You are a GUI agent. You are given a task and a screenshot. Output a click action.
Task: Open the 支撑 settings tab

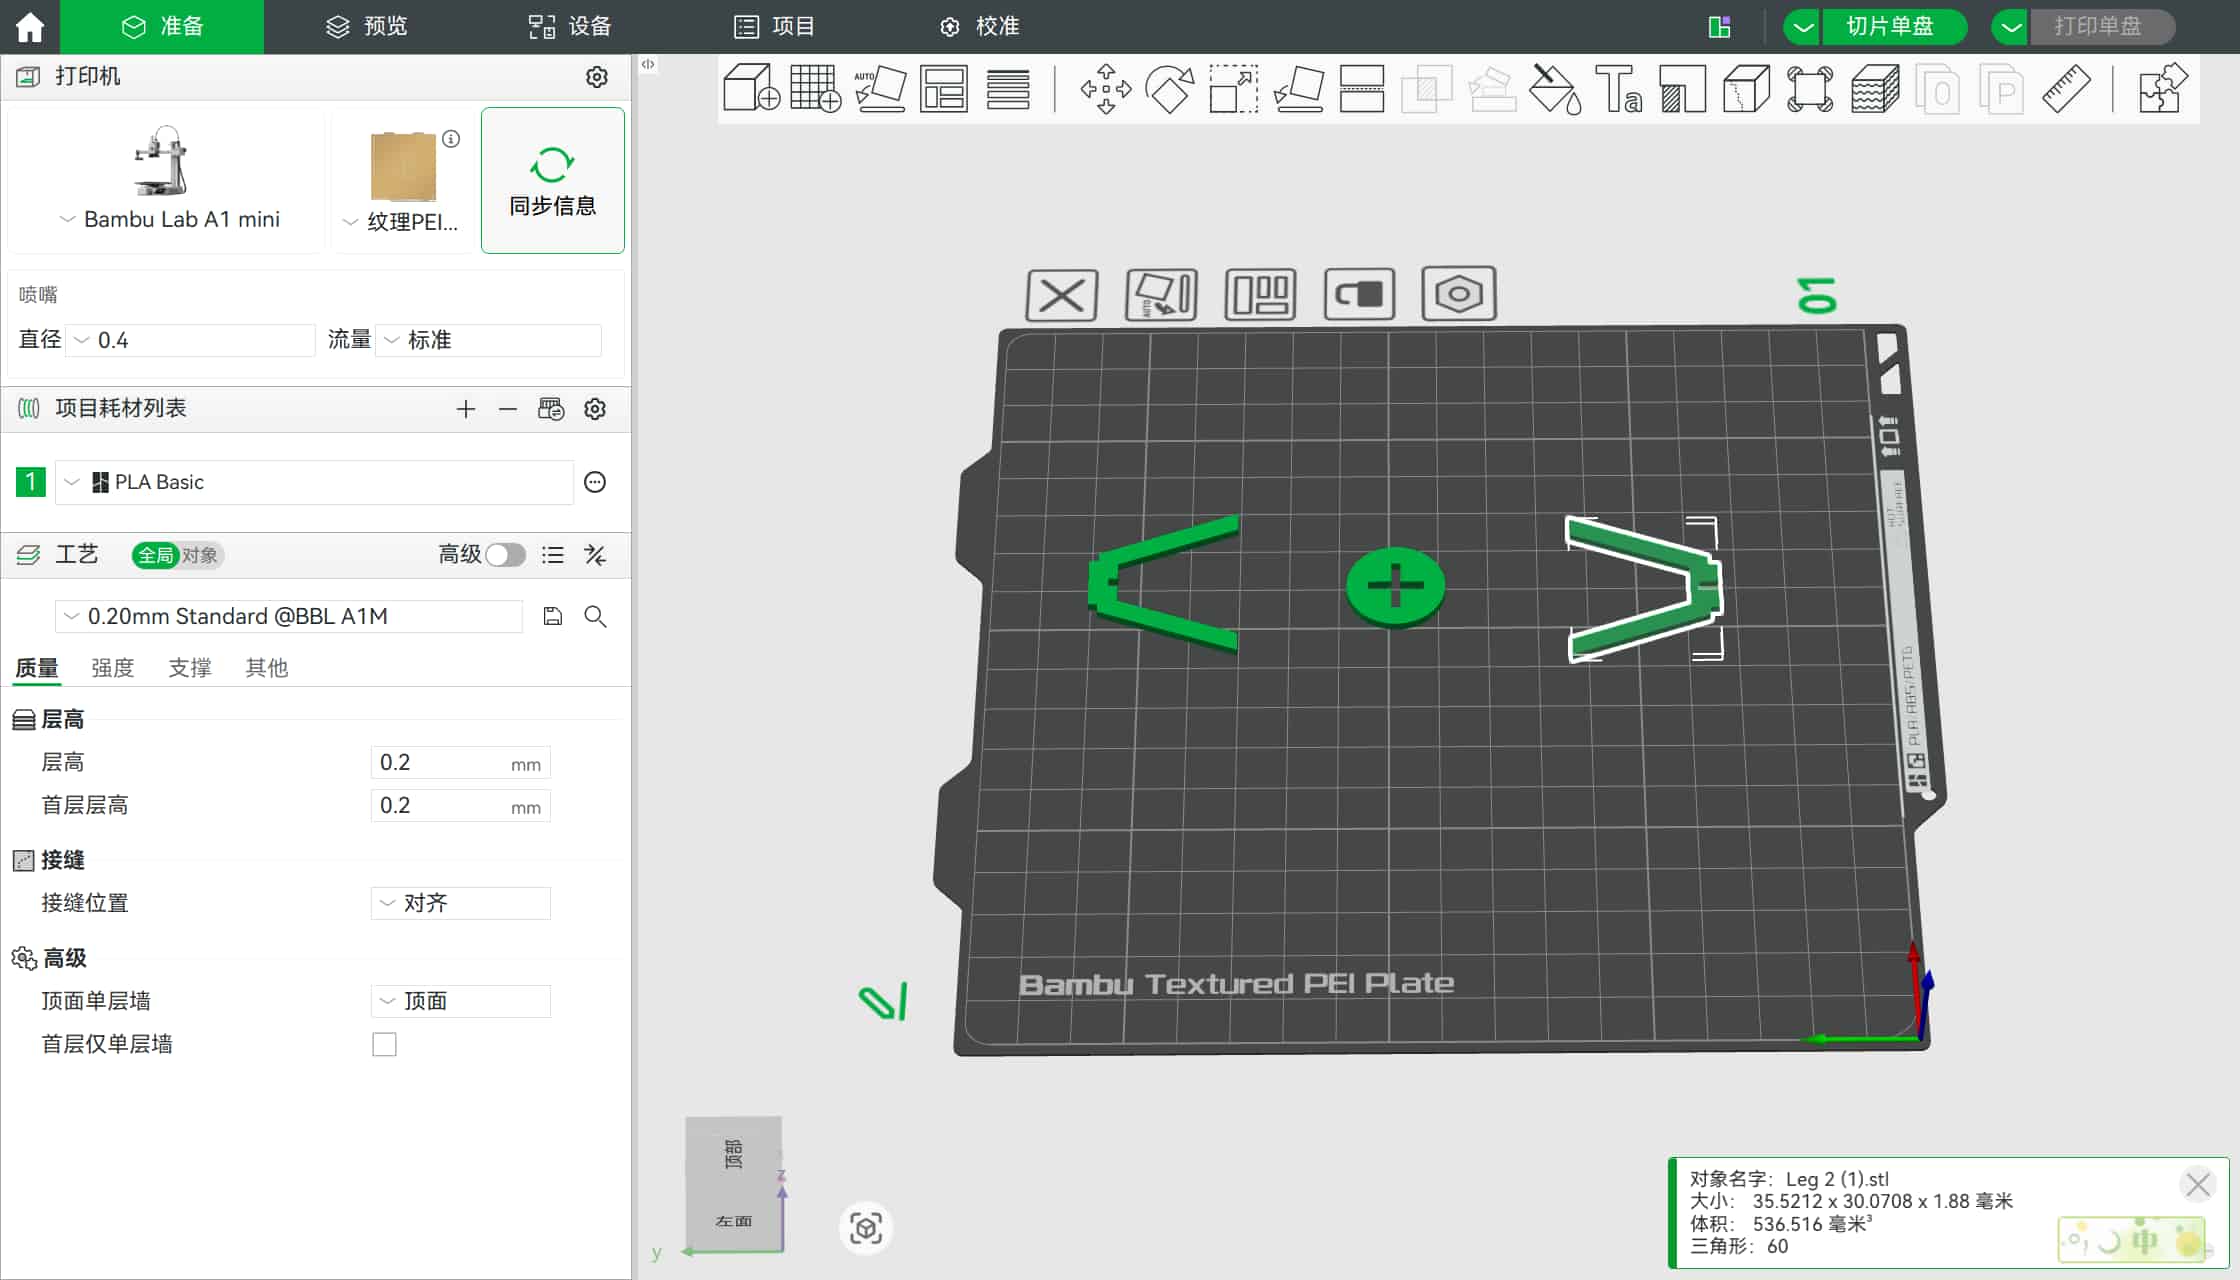(189, 668)
